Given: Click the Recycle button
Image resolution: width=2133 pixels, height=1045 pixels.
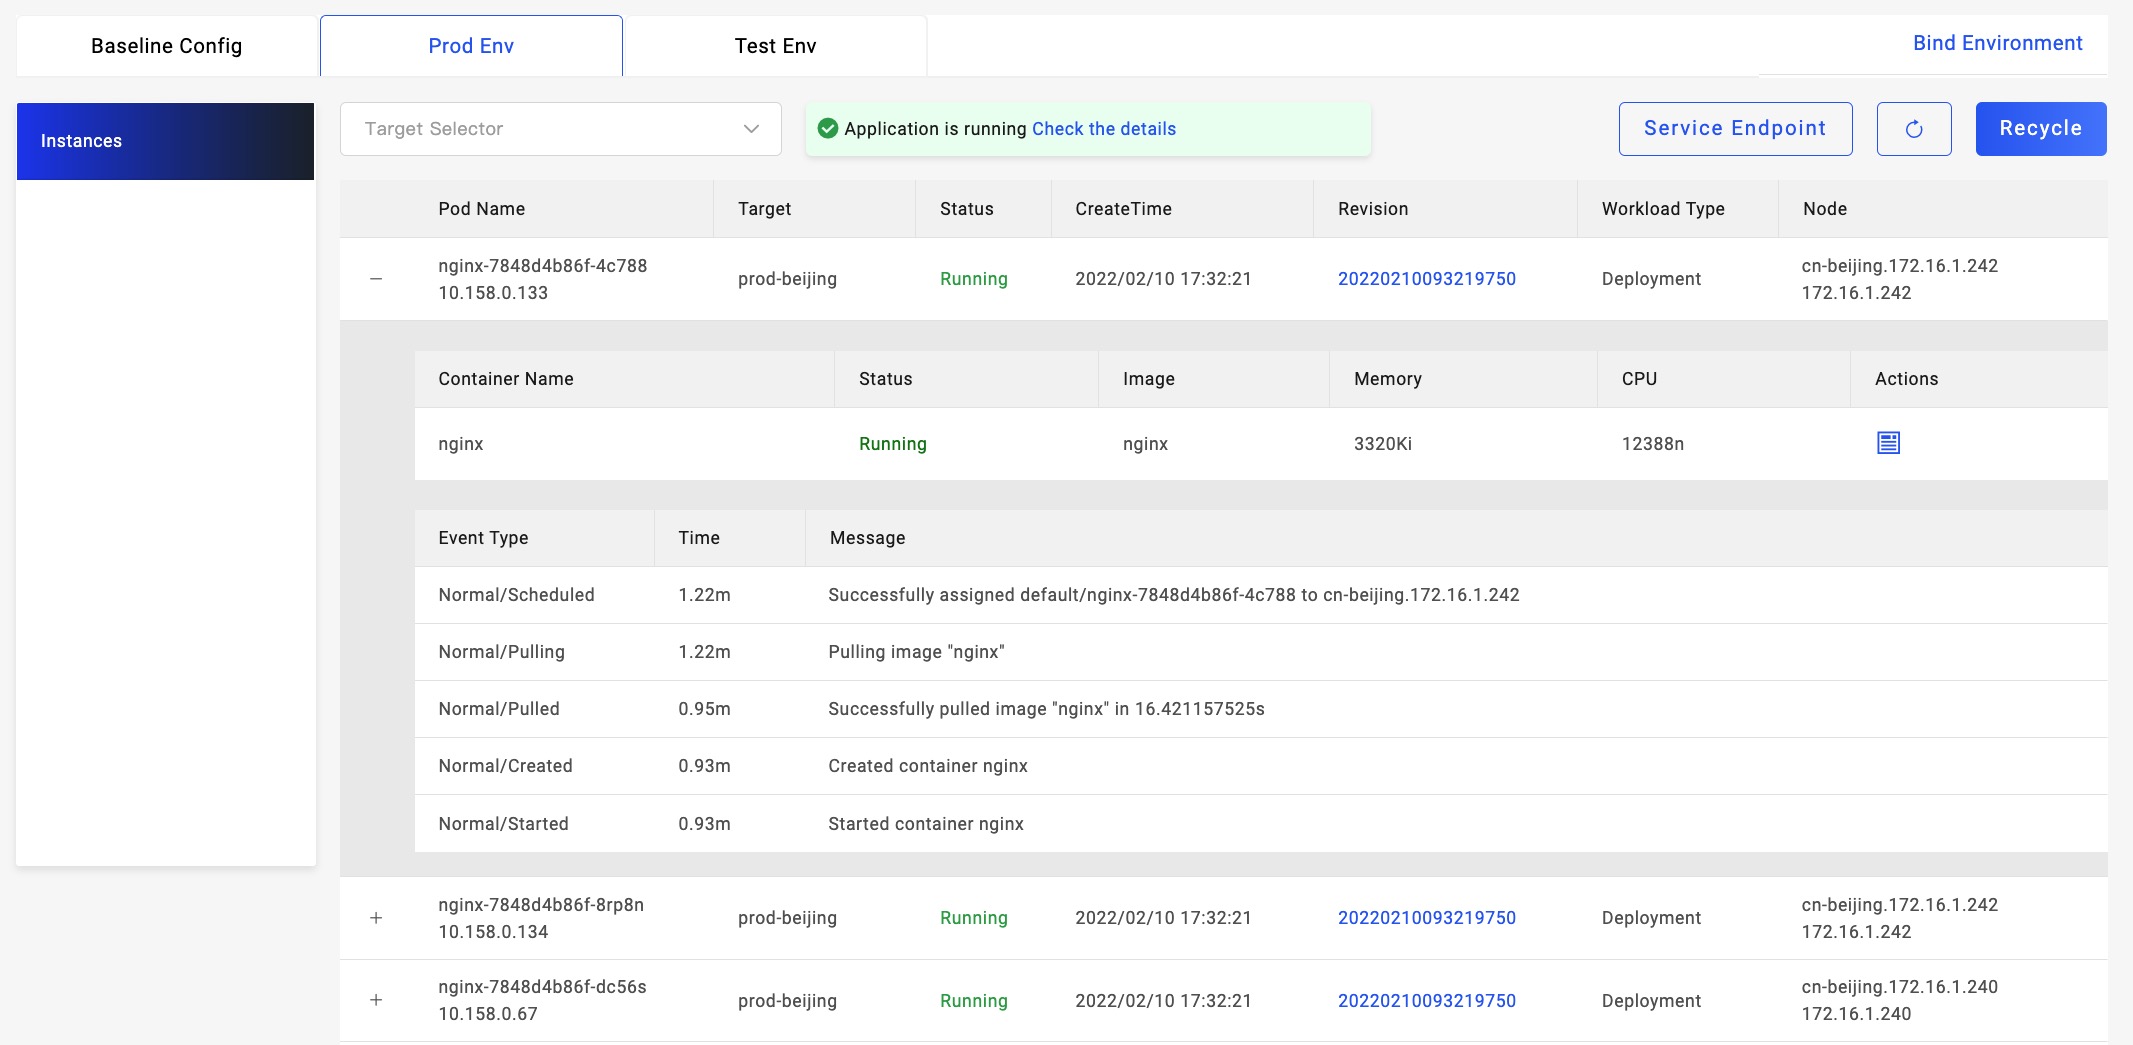Looking at the screenshot, I should coord(2040,129).
